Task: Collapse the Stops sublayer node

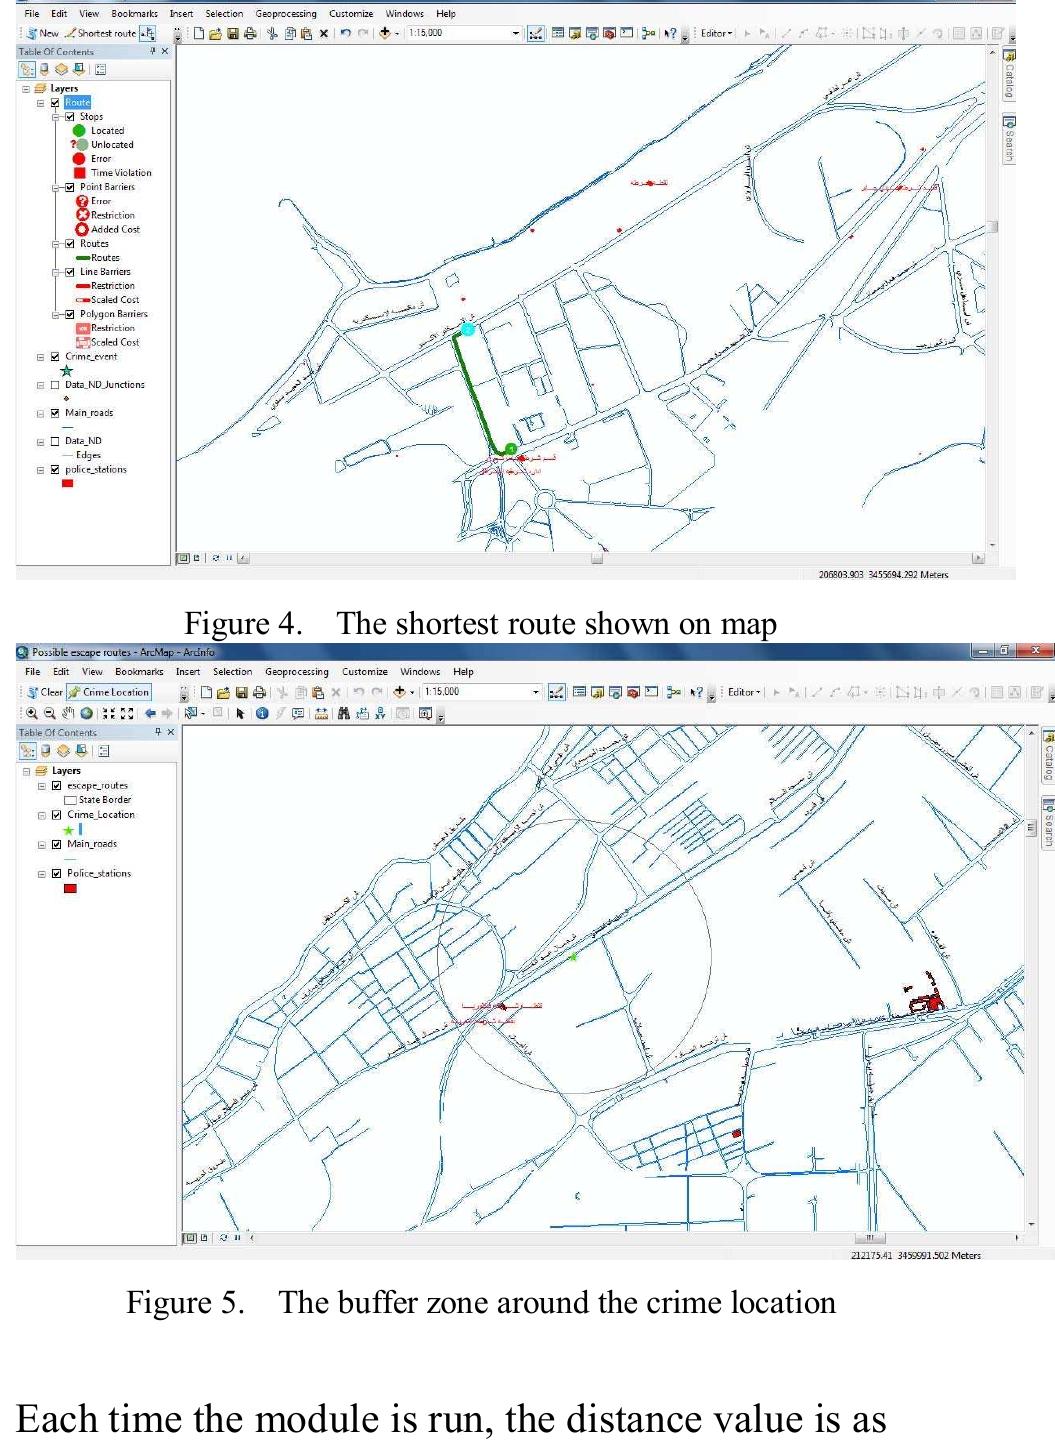Action: (x=56, y=116)
